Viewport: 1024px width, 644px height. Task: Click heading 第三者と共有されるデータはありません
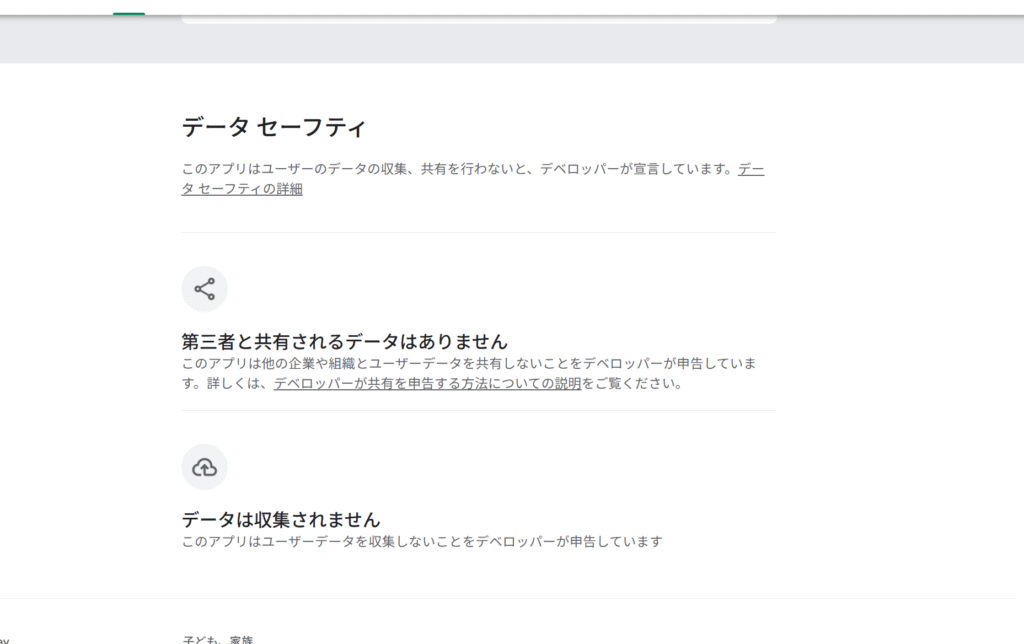(x=344, y=341)
